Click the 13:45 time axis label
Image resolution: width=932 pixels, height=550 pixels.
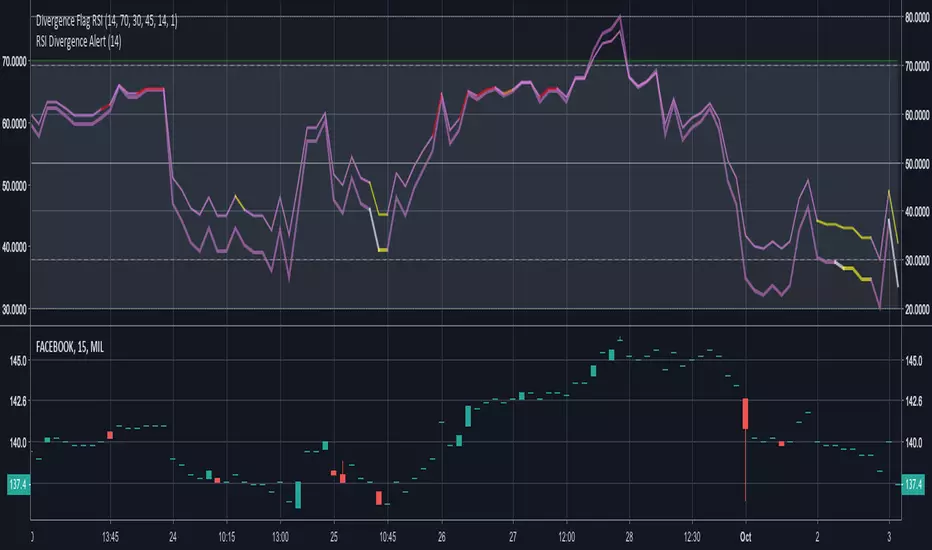pos(110,537)
